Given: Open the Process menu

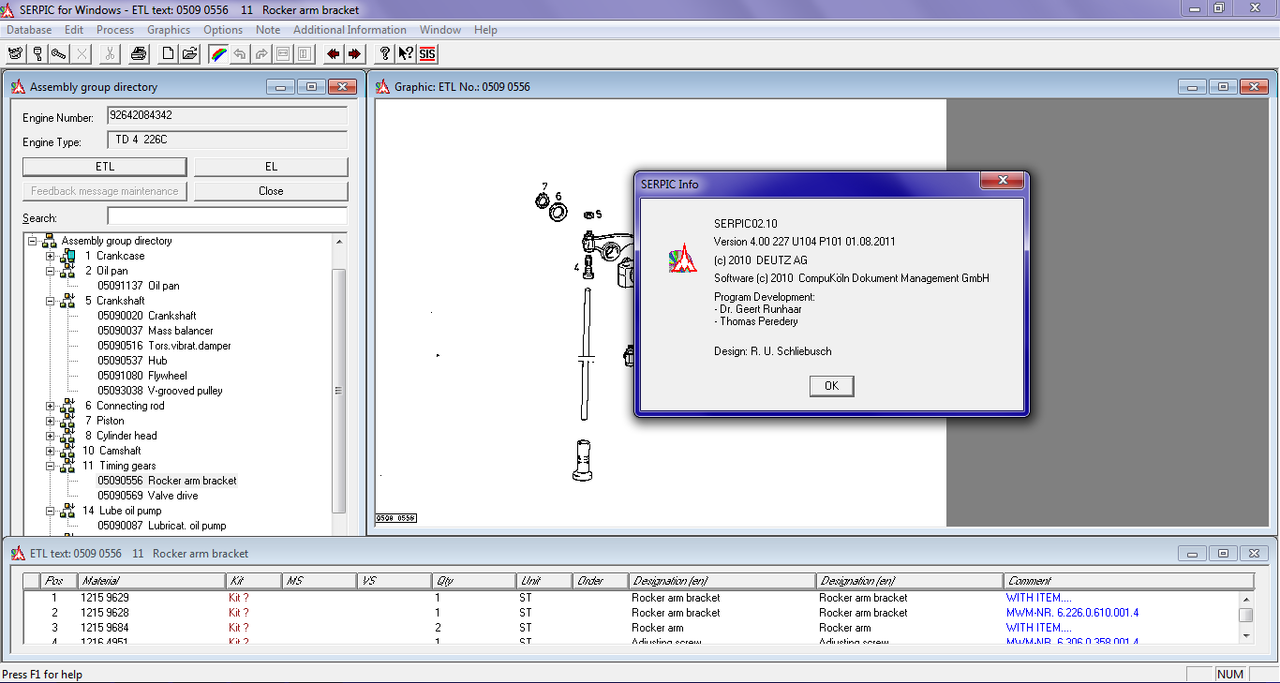Looking at the screenshot, I should pyautogui.click(x=115, y=30).
